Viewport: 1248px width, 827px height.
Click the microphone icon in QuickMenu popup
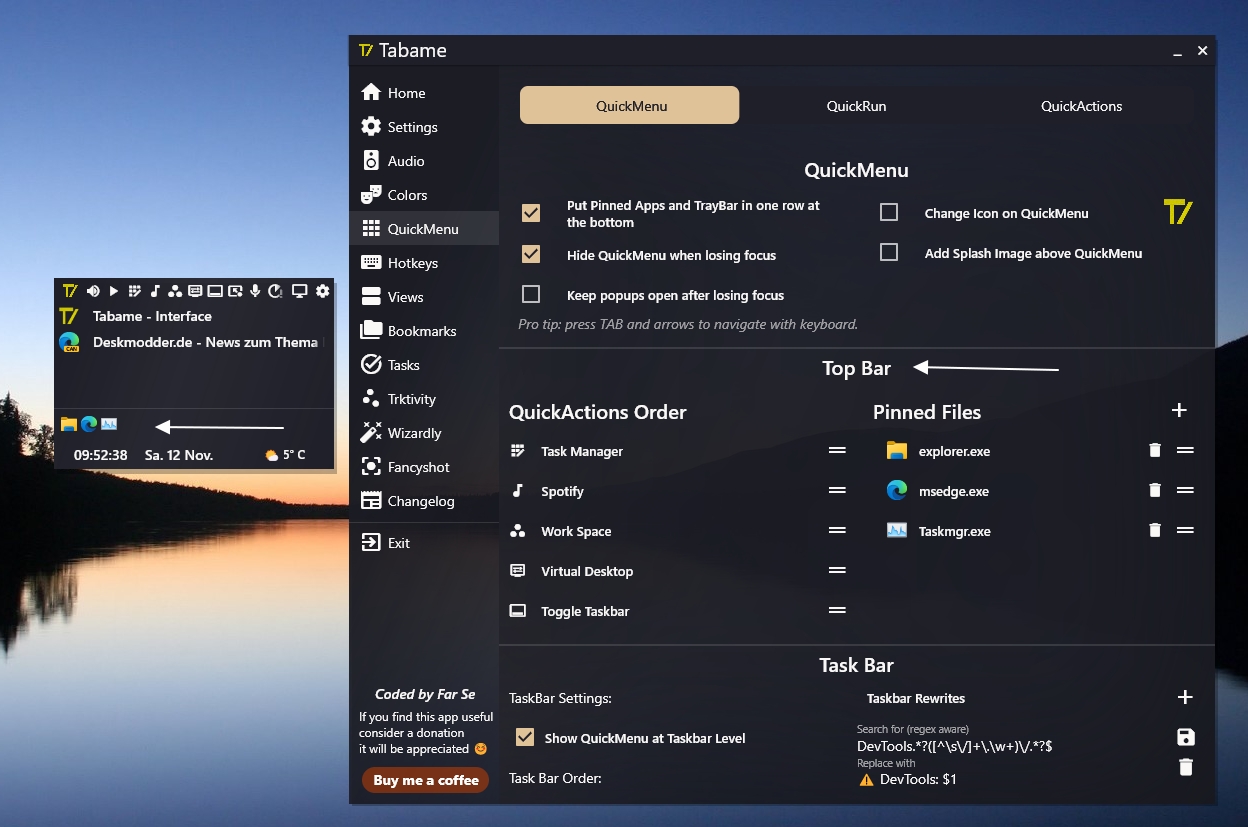[x=255, y=291]
